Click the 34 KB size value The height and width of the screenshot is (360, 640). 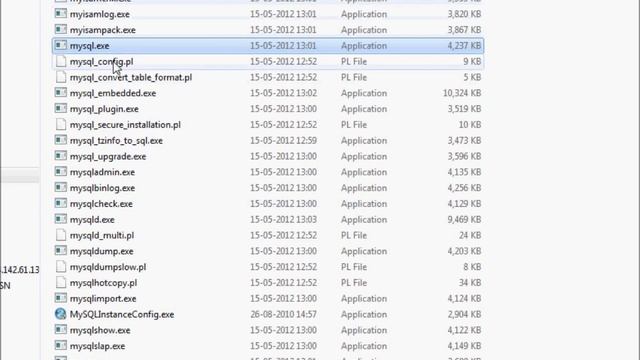(470, 283)
